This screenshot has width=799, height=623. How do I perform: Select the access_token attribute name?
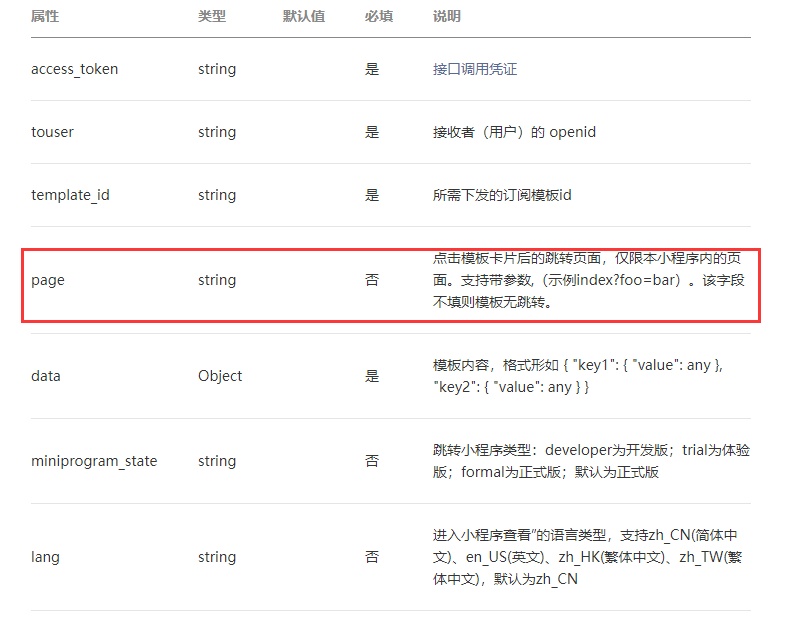coord(74,69)
